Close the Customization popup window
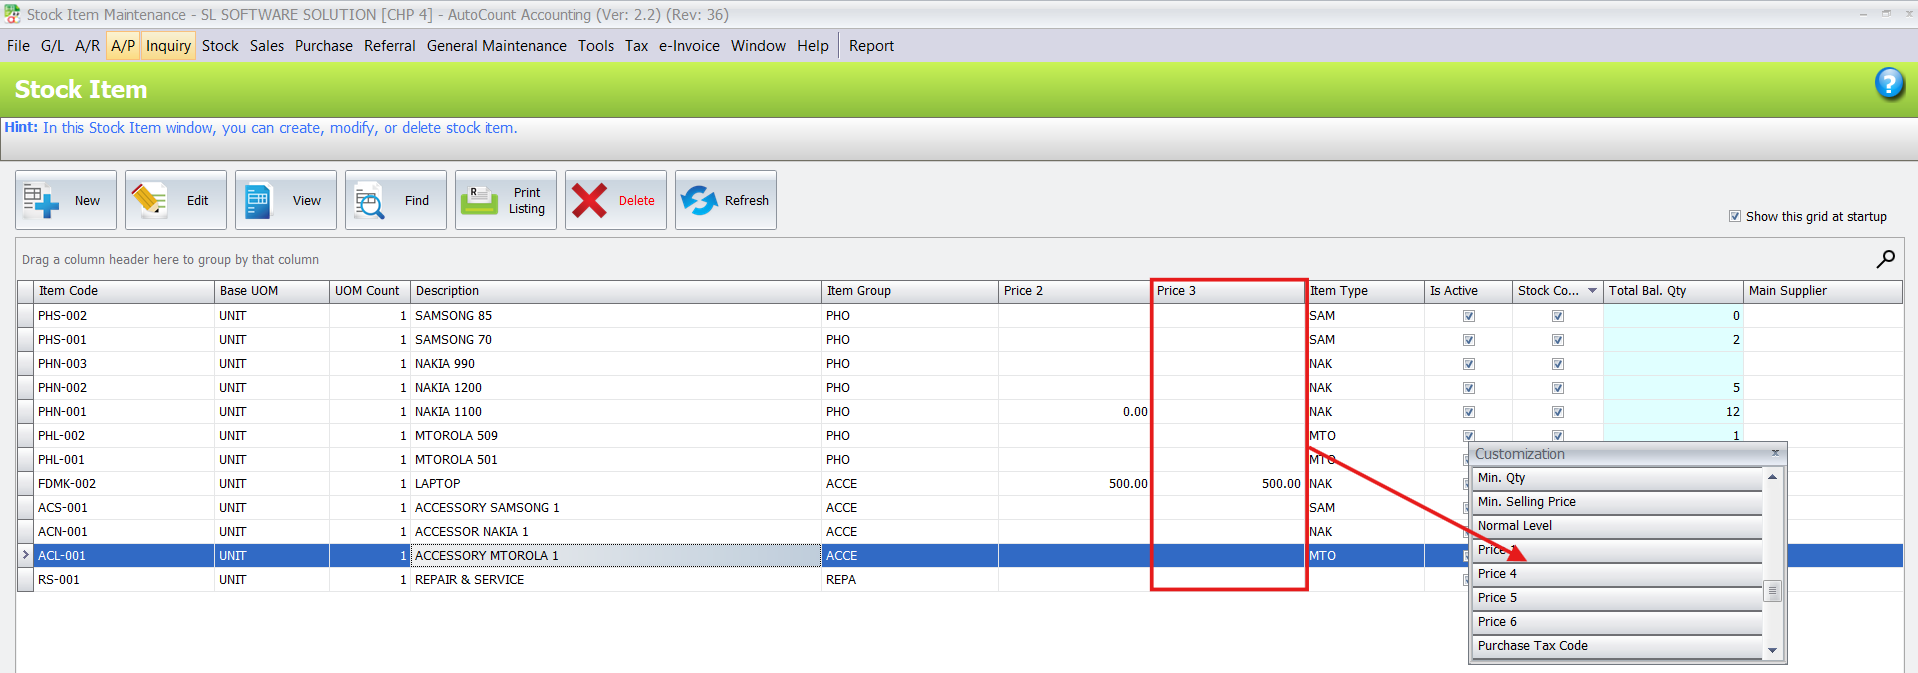The height and width of the screenshot is (673, 1918). [x=1775, y=453]
